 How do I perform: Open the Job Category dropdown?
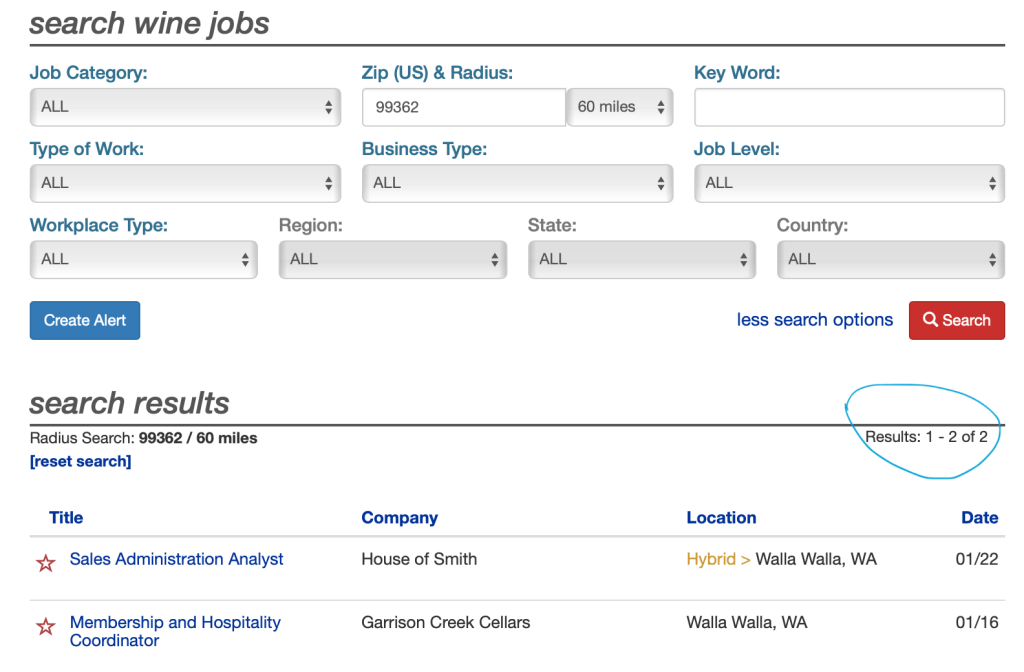[186, 107]
